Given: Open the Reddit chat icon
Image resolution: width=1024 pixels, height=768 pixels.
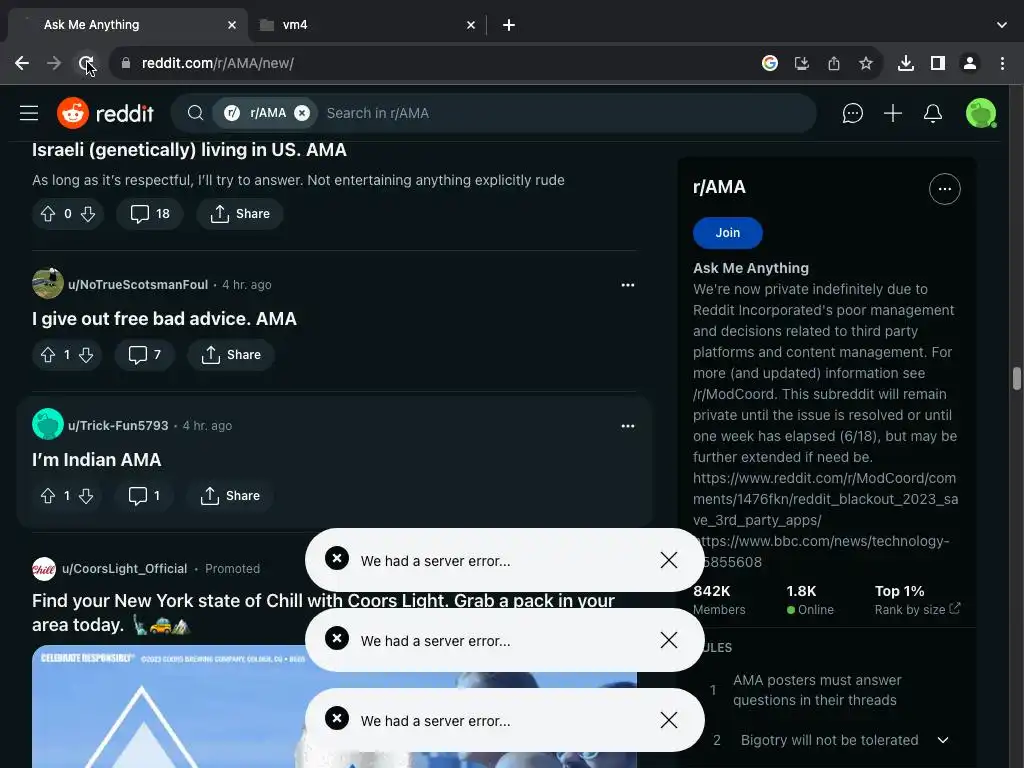Looking at the screenshot, I should (x=852, y=113).
